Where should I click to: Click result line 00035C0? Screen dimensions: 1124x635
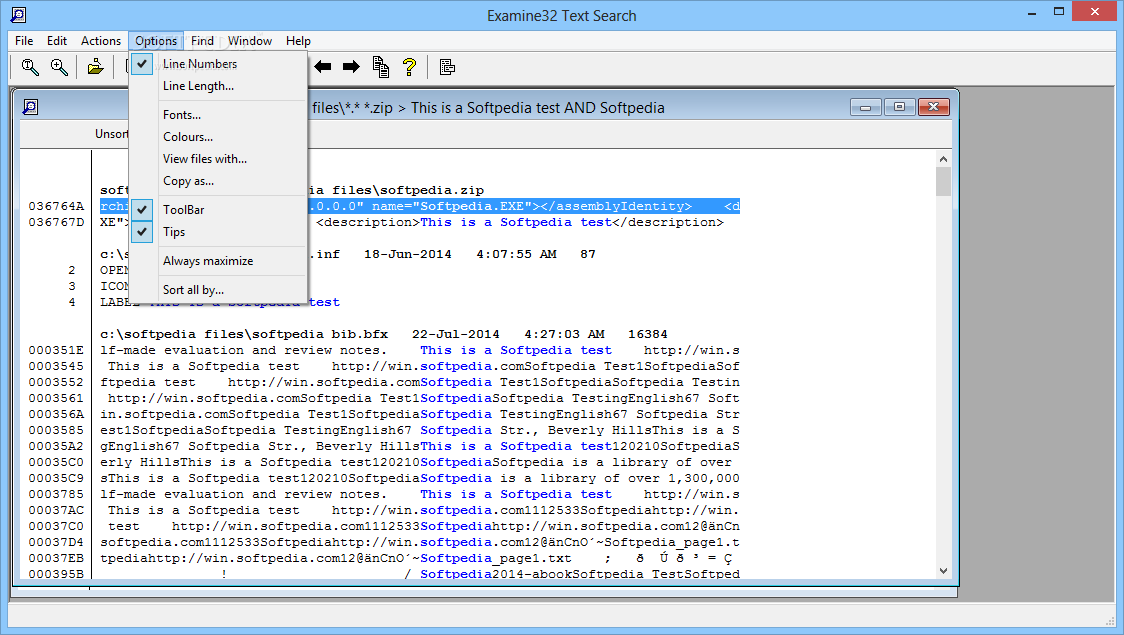click(x=419, y=462)
